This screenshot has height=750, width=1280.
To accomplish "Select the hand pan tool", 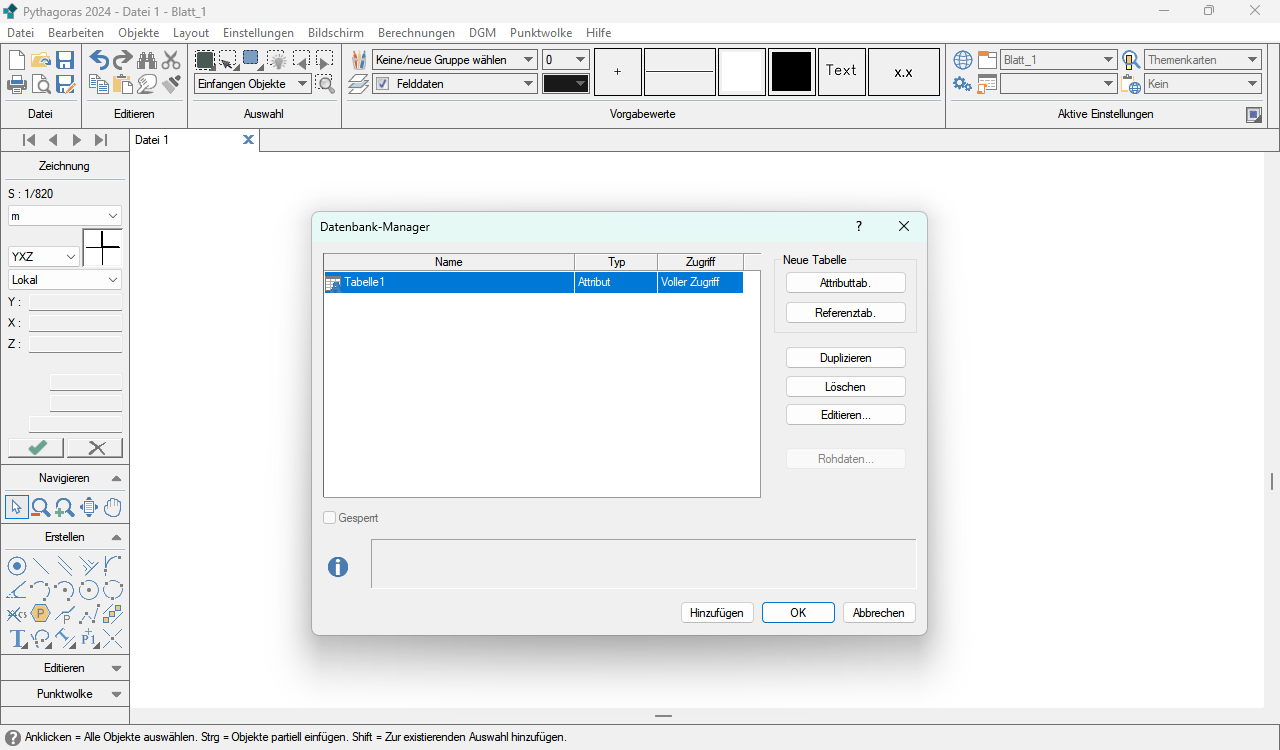I will pyautogui.click(x=113, y=507).
